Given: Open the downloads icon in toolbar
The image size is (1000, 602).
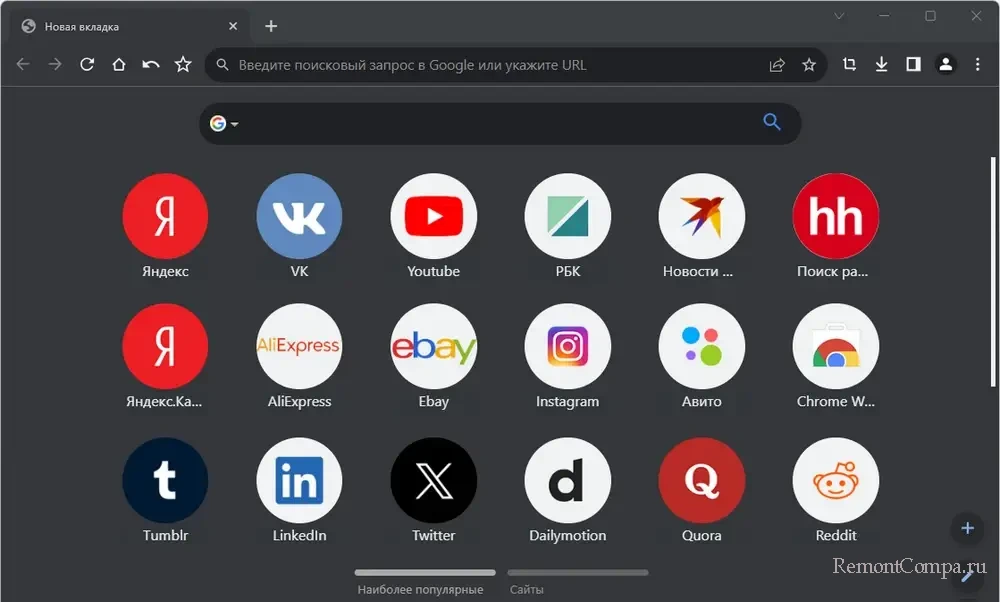Looking at the screenshot, I should click(881, 65).
